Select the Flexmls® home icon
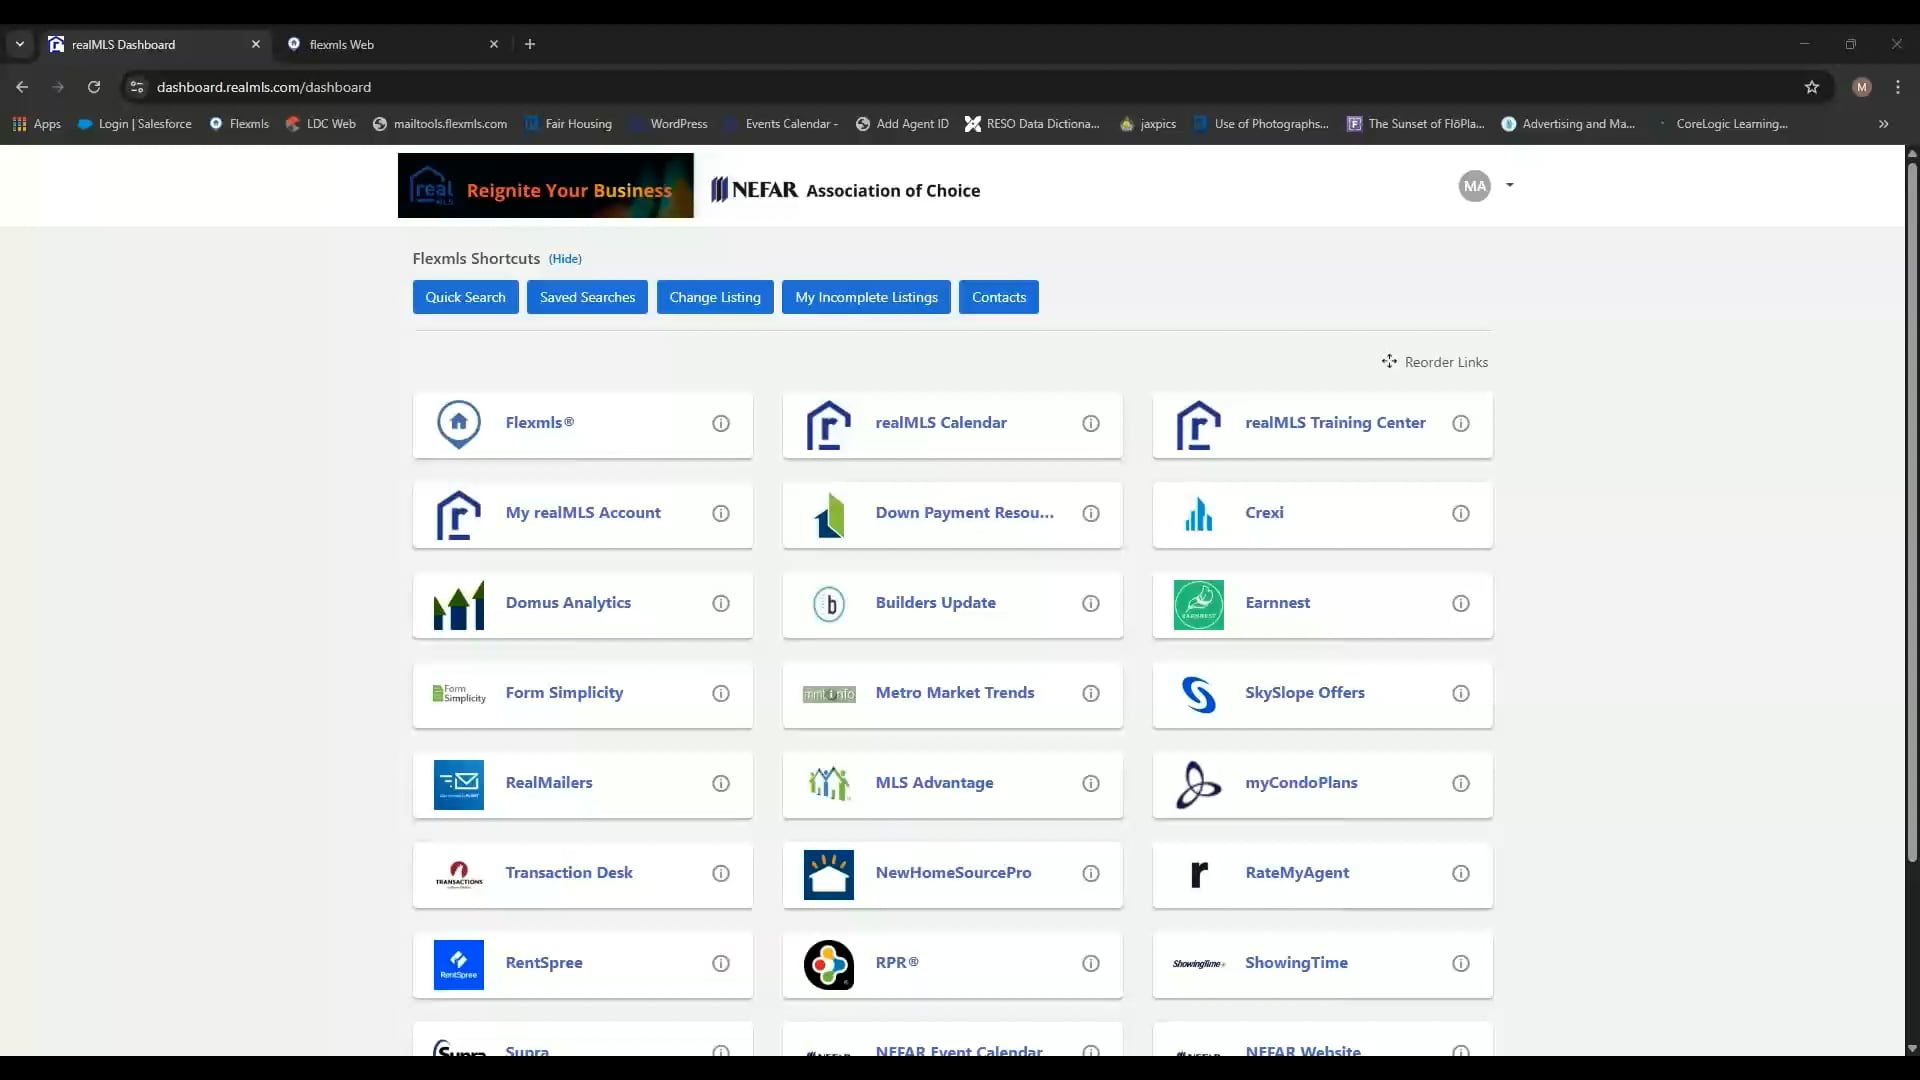The width and height of the screenshot is (1920, 1080). coord(458,423)
